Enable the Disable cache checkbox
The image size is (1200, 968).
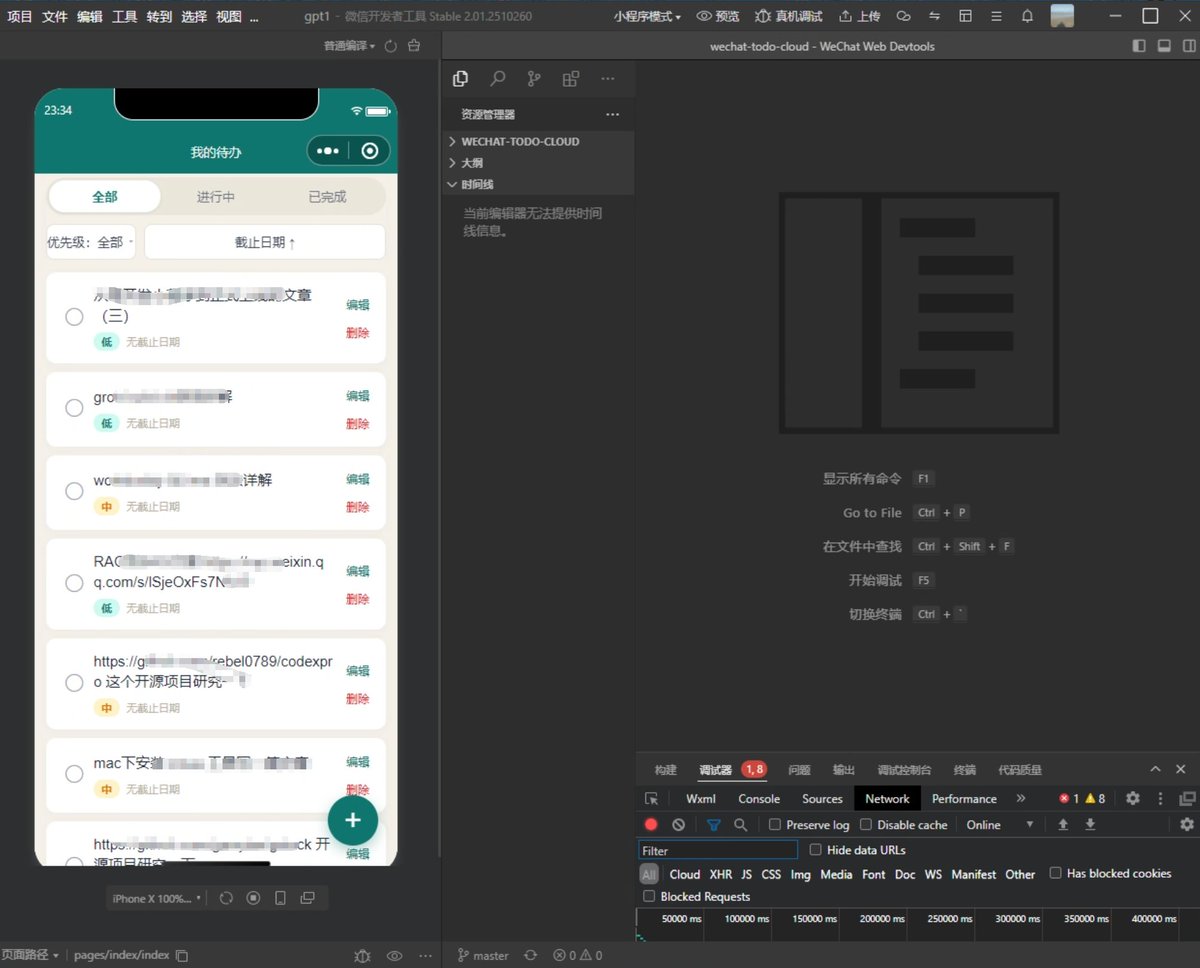point(866,825)
